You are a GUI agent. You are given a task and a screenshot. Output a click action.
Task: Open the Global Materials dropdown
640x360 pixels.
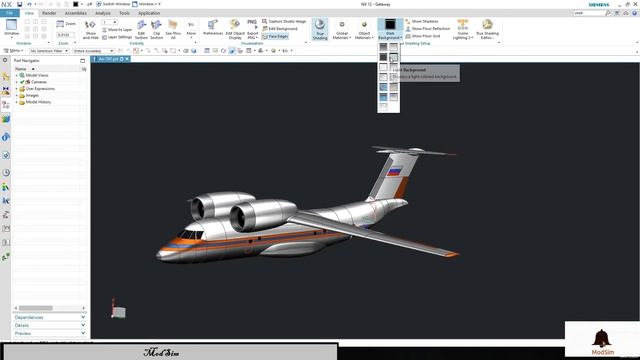(x=342, y=29)
